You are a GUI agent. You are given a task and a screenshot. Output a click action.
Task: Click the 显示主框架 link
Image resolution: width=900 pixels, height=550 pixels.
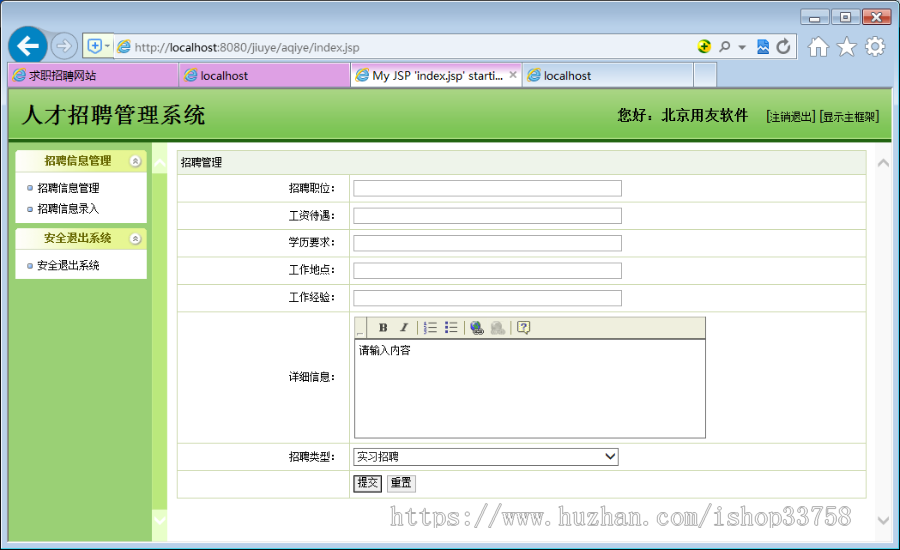(x=849, y=117)
